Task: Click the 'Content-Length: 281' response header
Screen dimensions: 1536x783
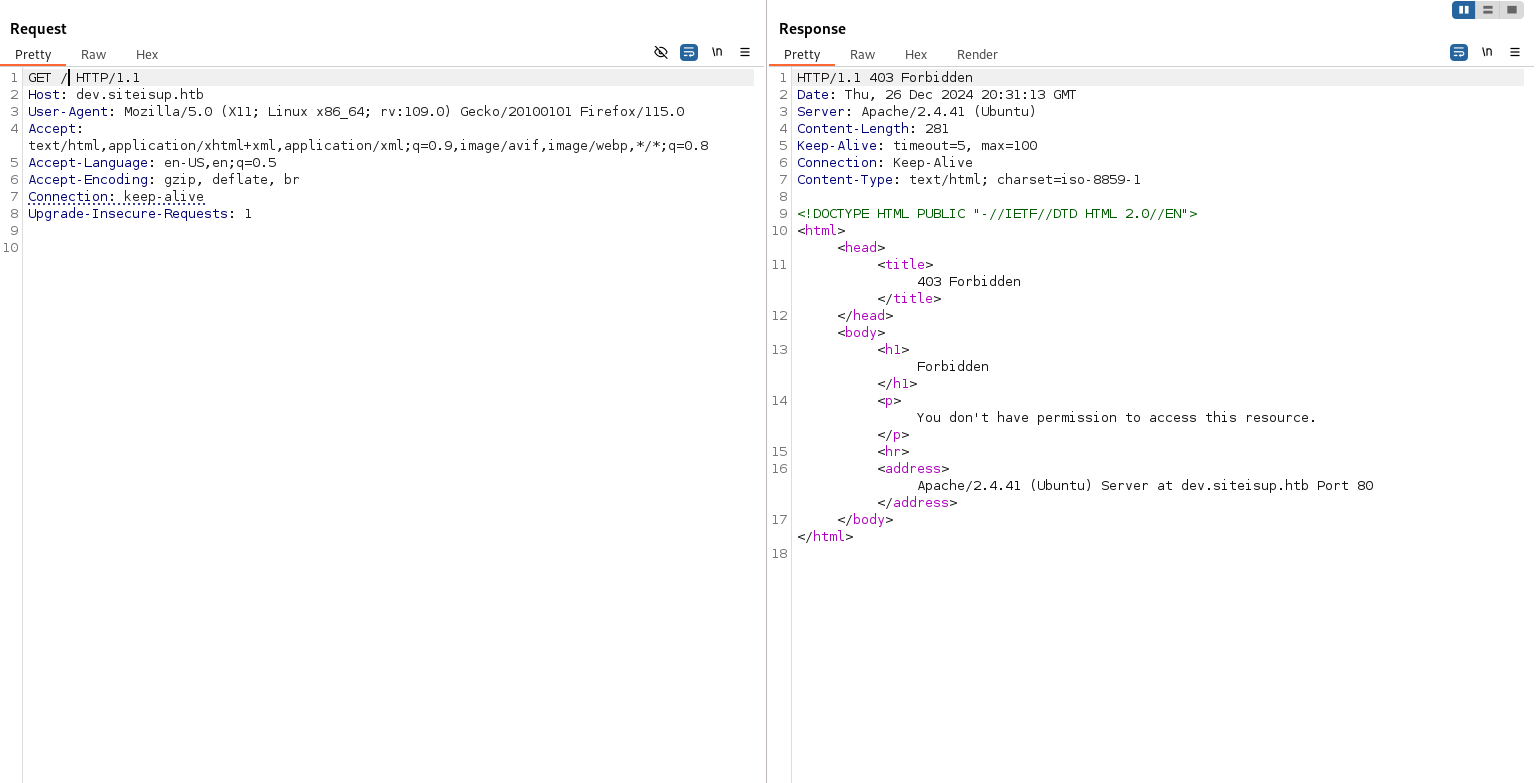Action: pos(873,128)
